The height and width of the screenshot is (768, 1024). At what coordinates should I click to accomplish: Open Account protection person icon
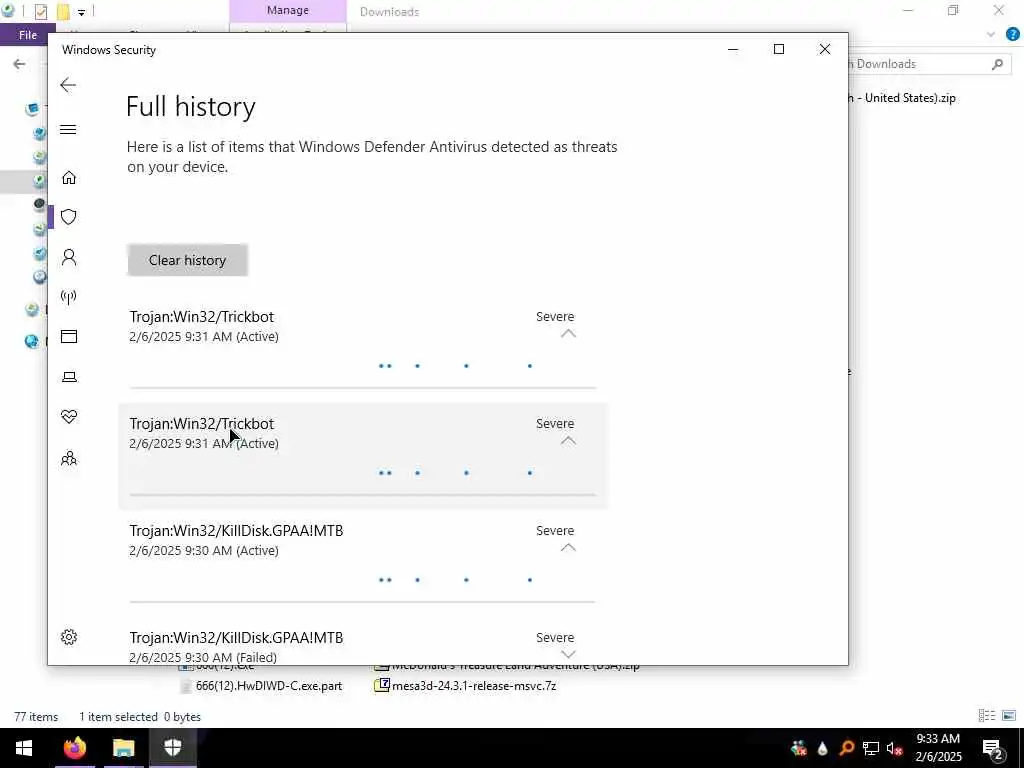point(69,257)
